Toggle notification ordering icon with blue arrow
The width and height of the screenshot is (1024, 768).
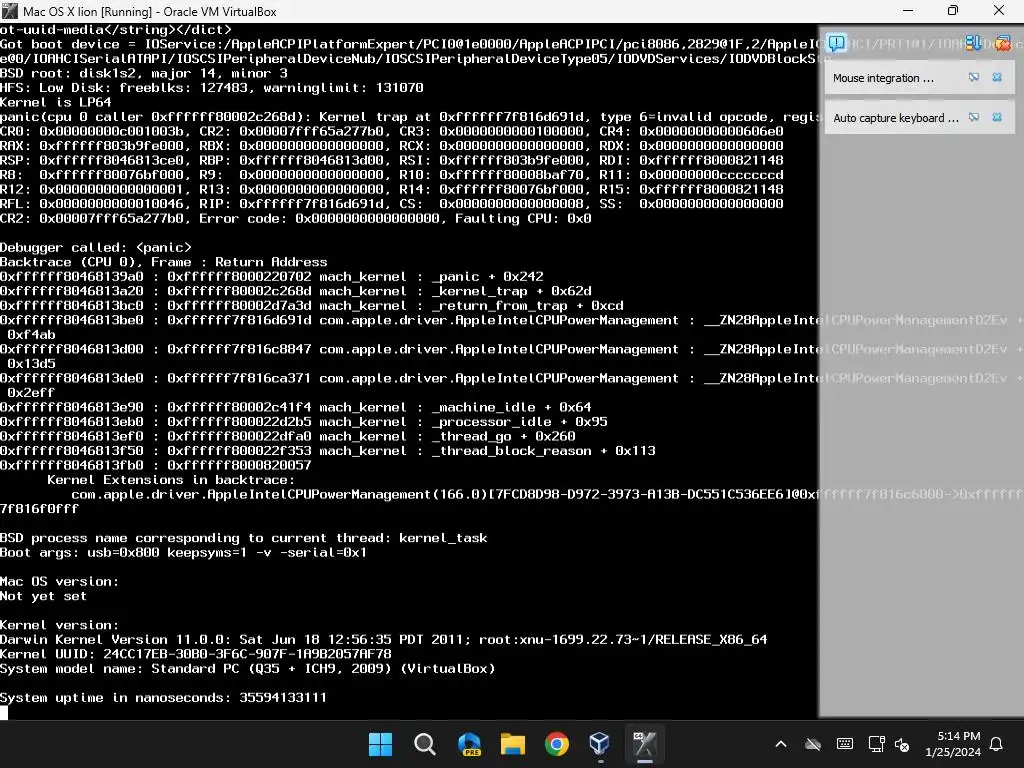click(973, 43)
